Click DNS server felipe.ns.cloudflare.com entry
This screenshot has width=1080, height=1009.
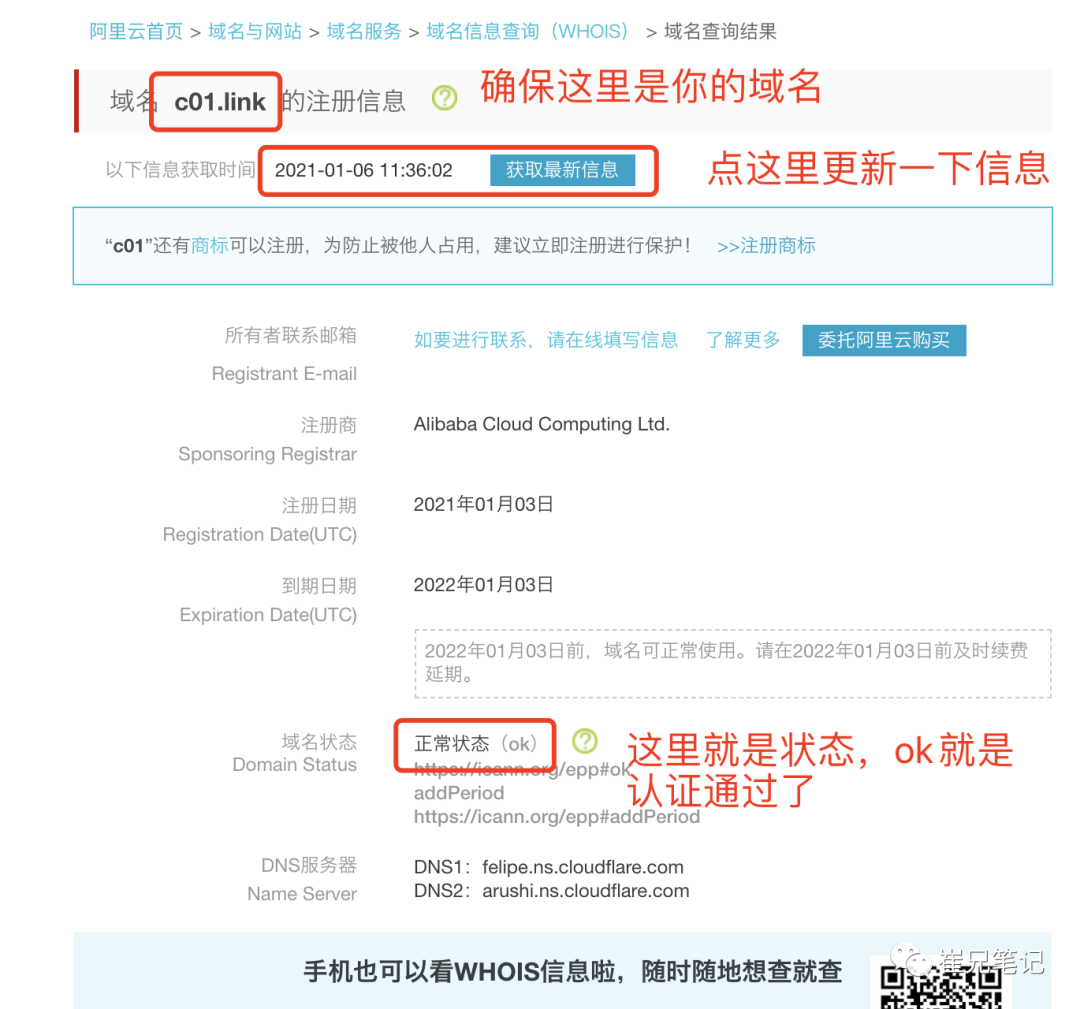point(548,866)
